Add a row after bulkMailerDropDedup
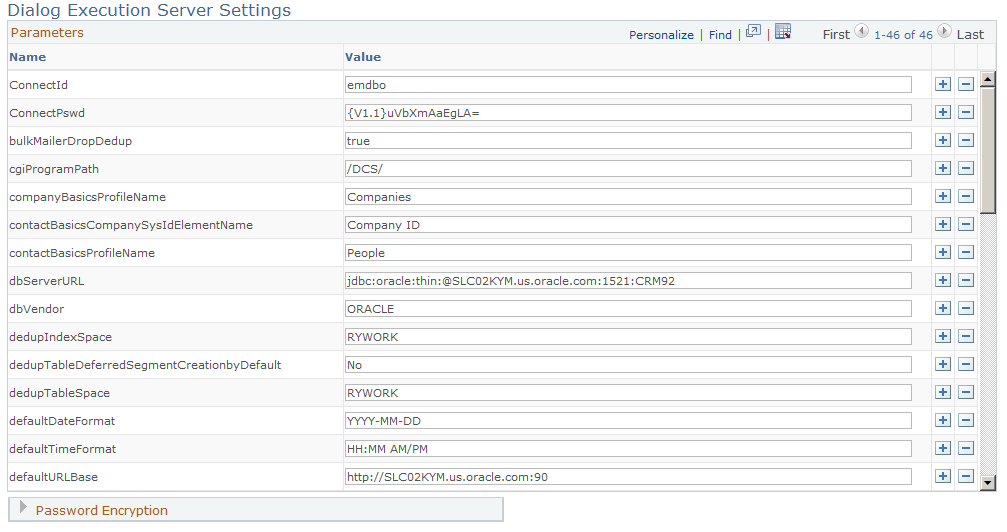Screen dimensions: 1007x532 (943, 140)
